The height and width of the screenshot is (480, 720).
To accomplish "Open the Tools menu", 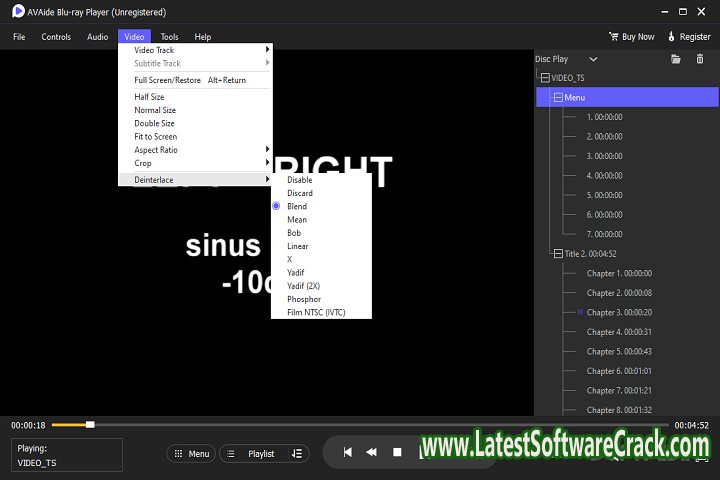I will point(169,37).
